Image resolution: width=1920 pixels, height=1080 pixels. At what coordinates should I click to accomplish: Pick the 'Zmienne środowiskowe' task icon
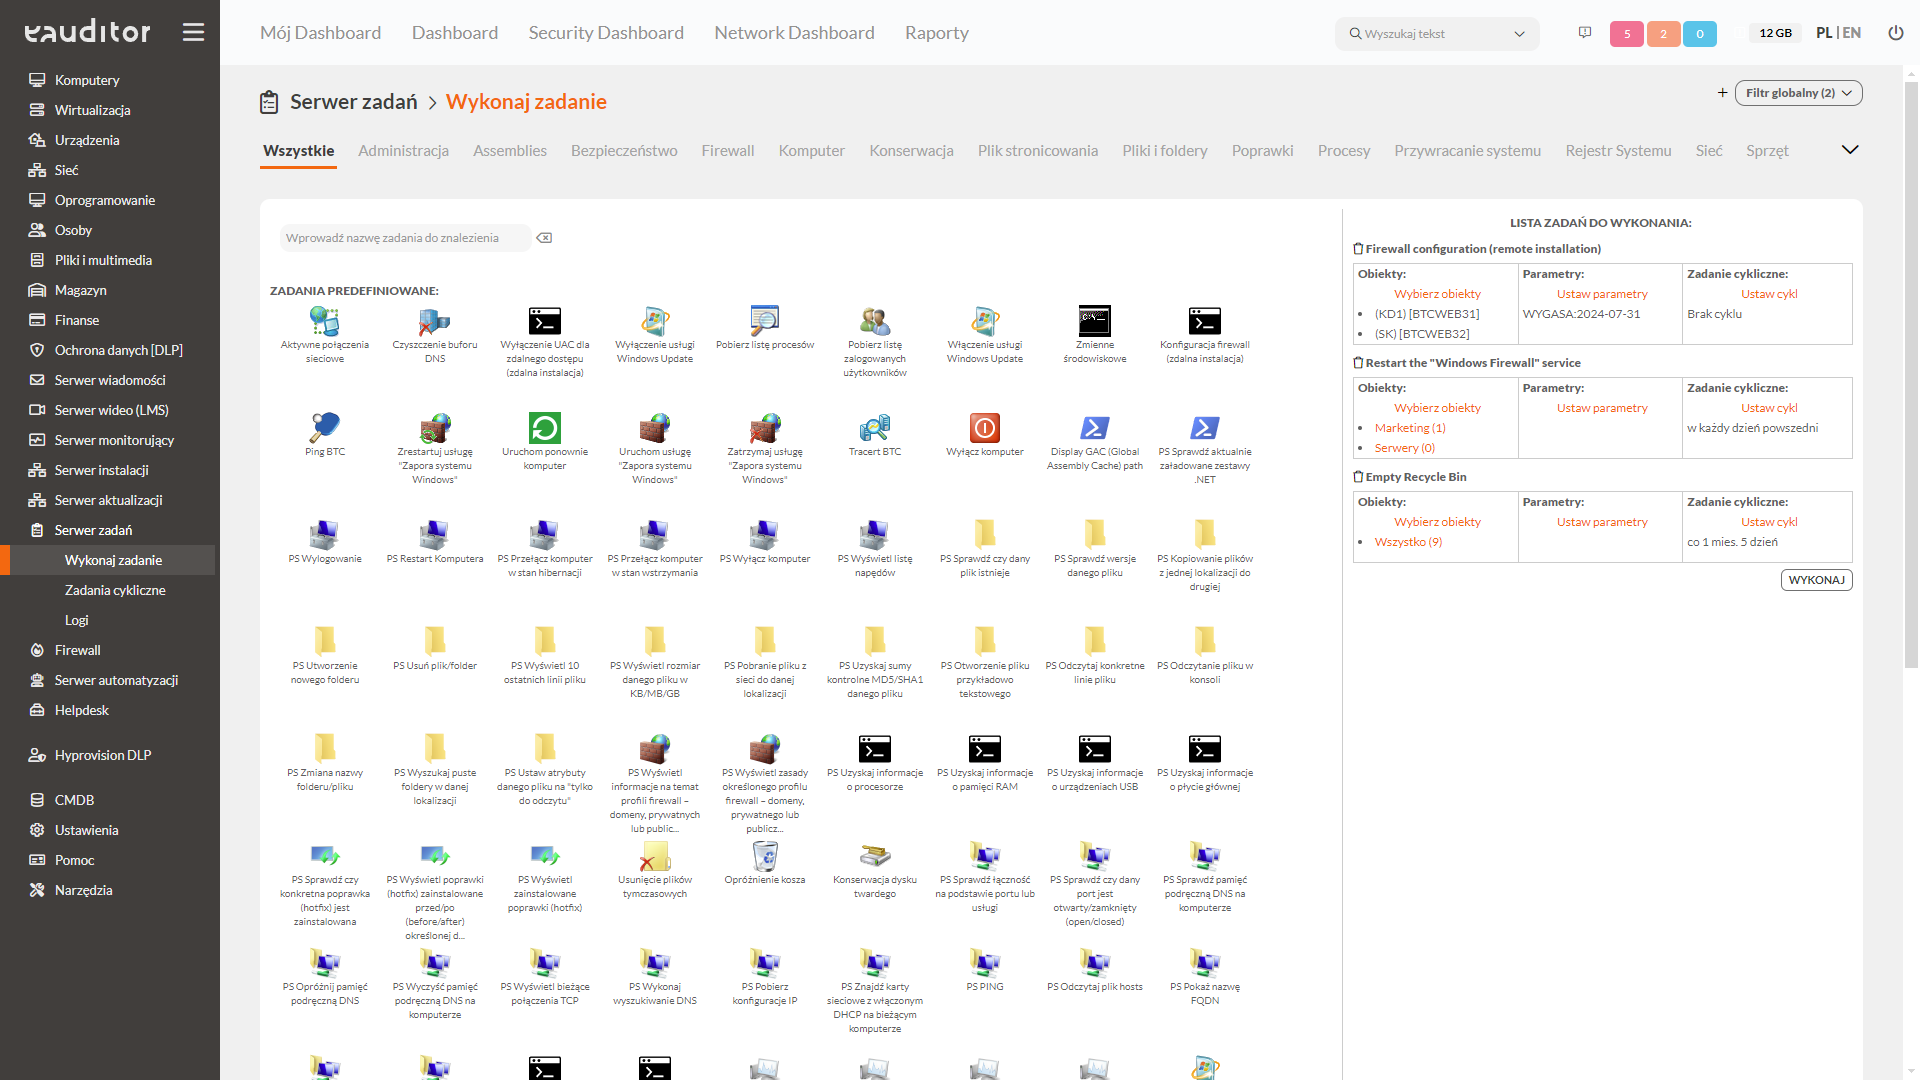point(1095,321)
